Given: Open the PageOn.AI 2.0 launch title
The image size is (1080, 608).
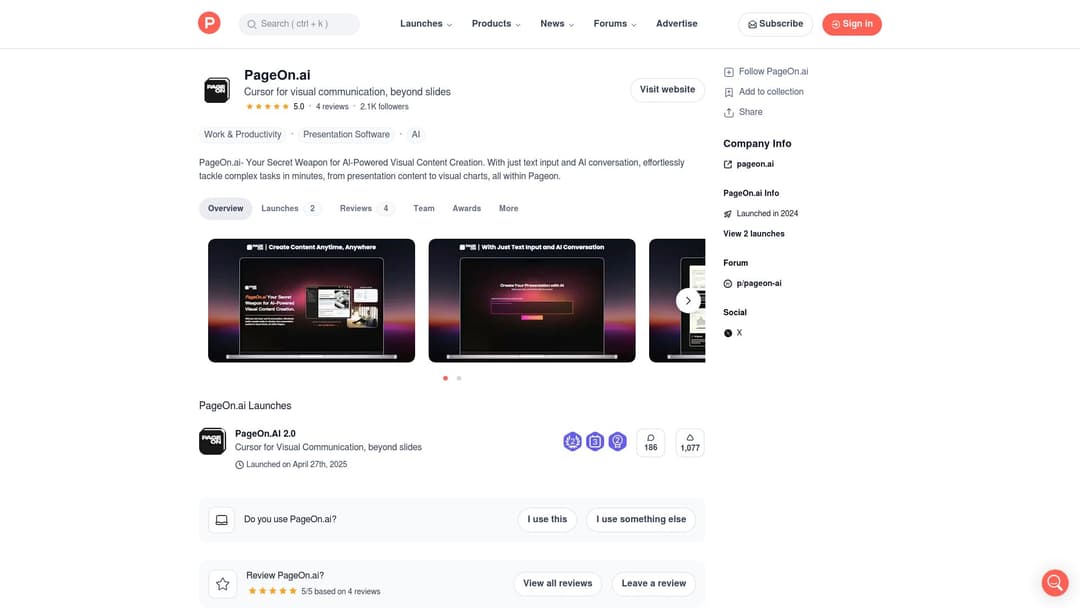Looking at the screenshot, I should [265, 434].
